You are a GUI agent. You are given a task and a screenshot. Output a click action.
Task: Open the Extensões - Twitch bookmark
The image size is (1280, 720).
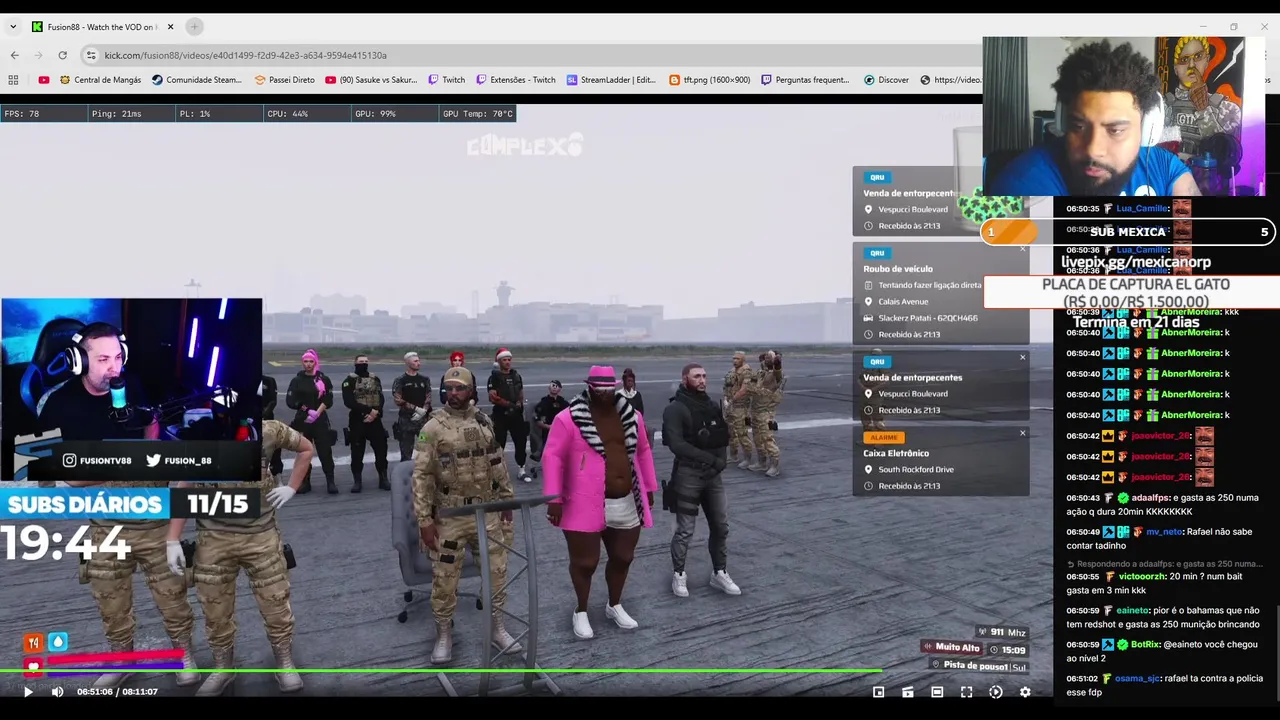[x=516, y=80]
